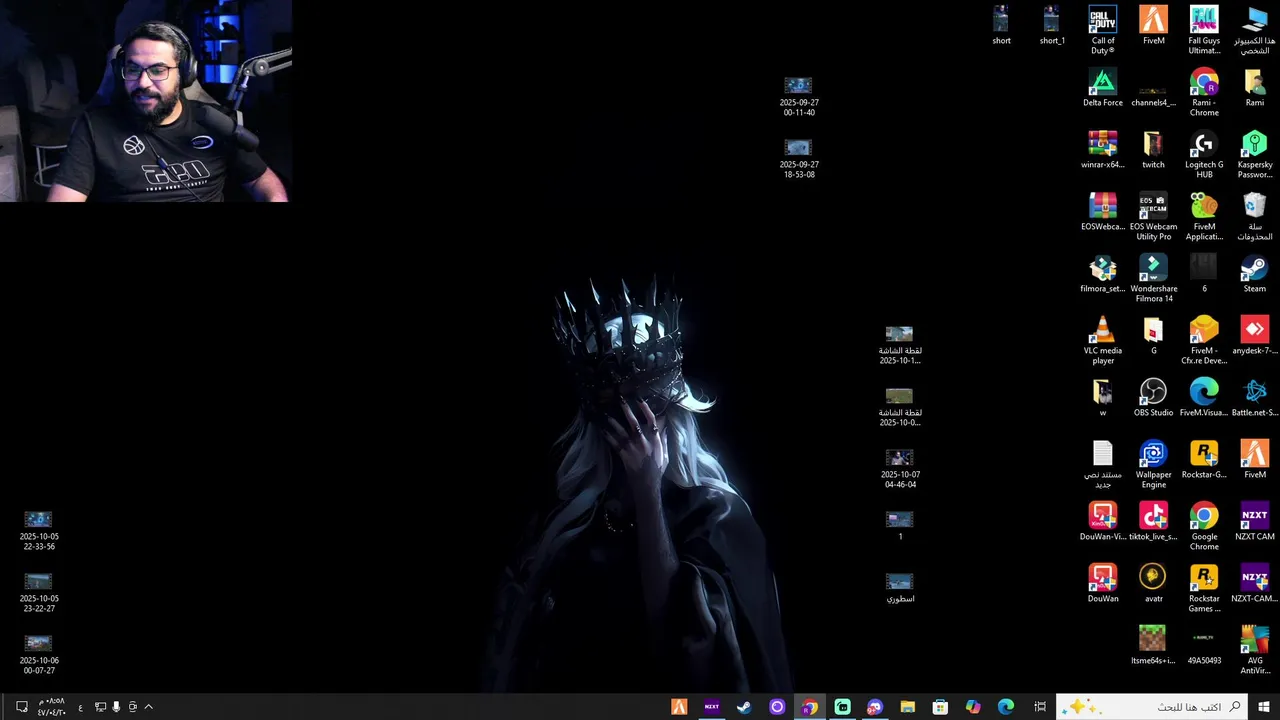Screen dimensions: 1280x720
Task: Open File Explorer from the taskbar
Action: point(907,707)
